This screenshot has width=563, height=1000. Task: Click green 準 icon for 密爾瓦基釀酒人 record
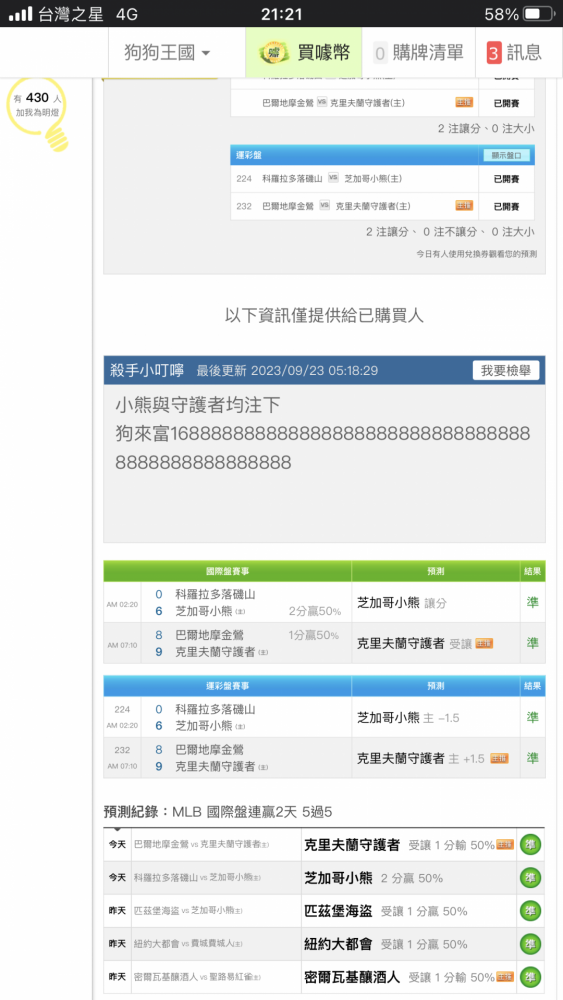point(530,977)
